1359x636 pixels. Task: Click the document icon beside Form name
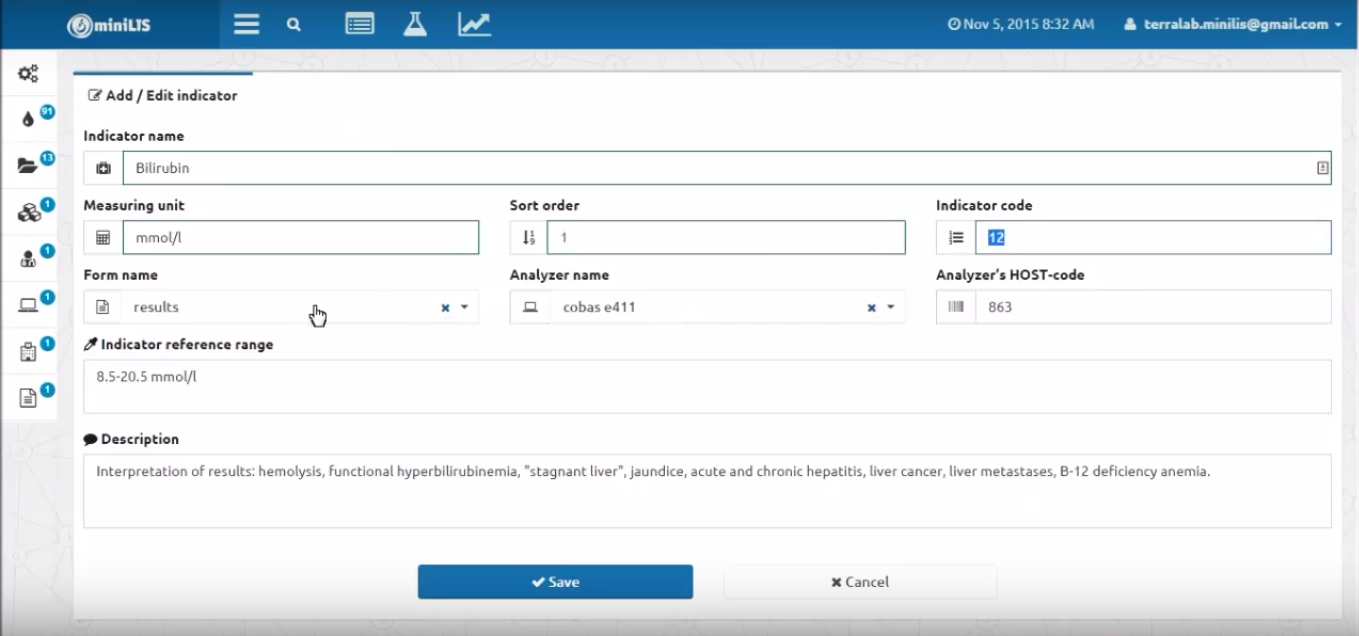coord(102,307)
